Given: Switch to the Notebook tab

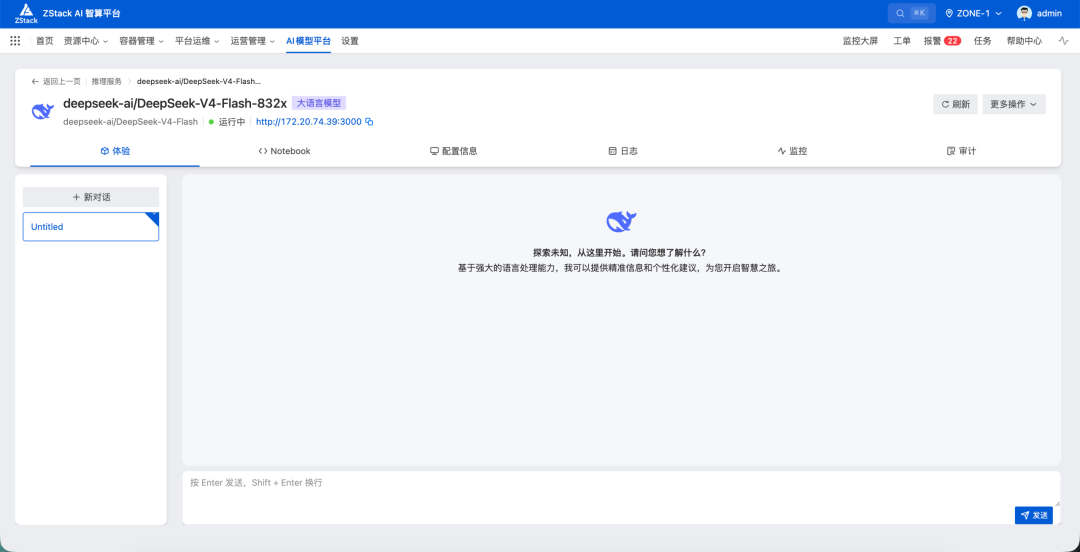Looking at the screenshot, I should tap(284, 151).
